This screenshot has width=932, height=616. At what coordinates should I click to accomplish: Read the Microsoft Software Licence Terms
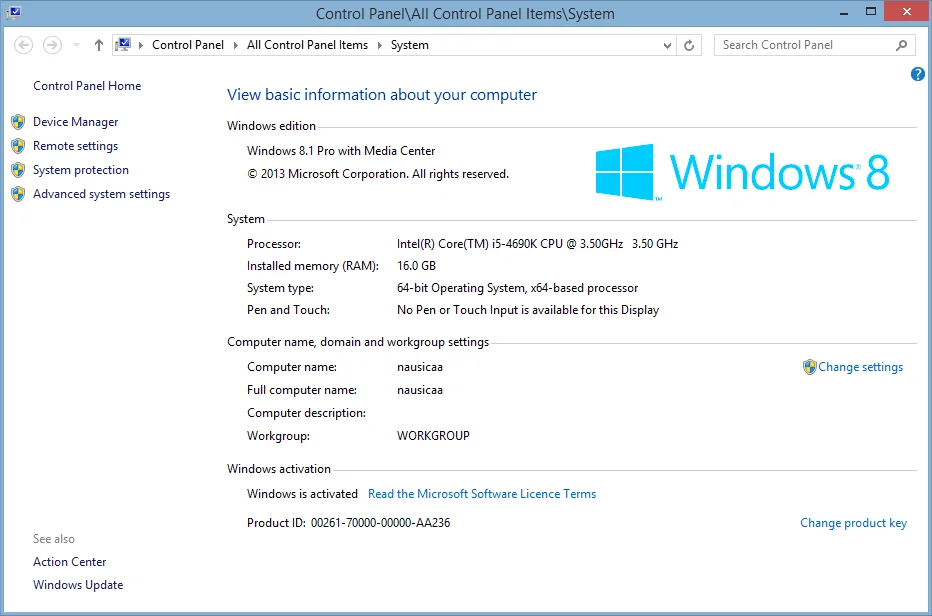click(482, 494)
